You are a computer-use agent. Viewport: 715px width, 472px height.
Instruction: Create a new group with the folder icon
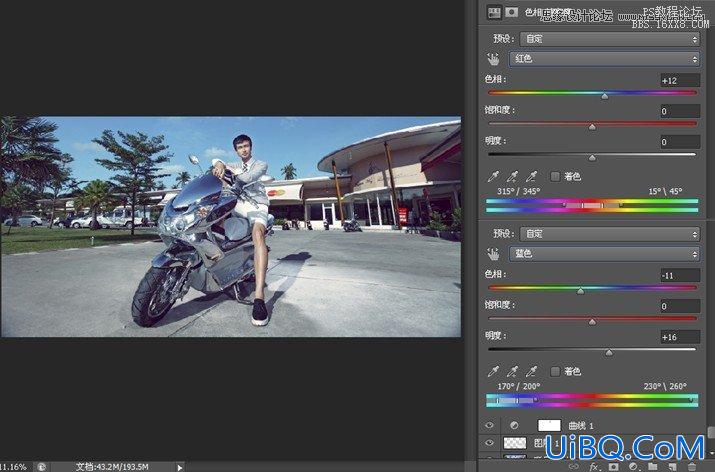(653, 467)
